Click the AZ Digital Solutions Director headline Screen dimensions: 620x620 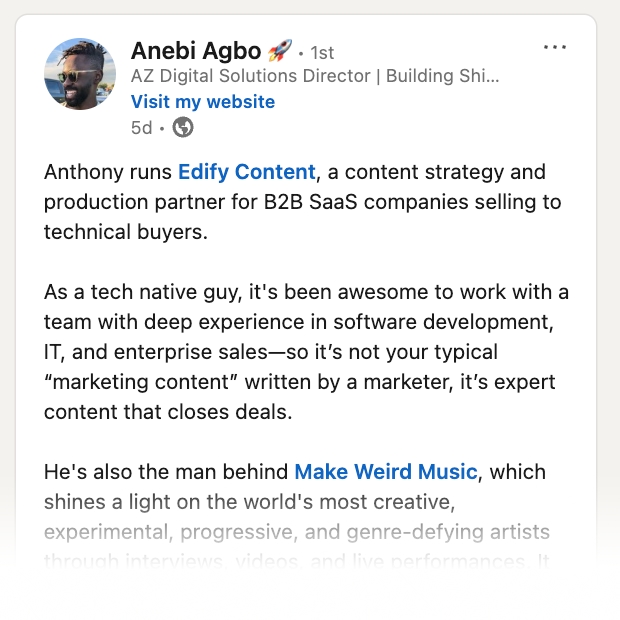[315, 76]
